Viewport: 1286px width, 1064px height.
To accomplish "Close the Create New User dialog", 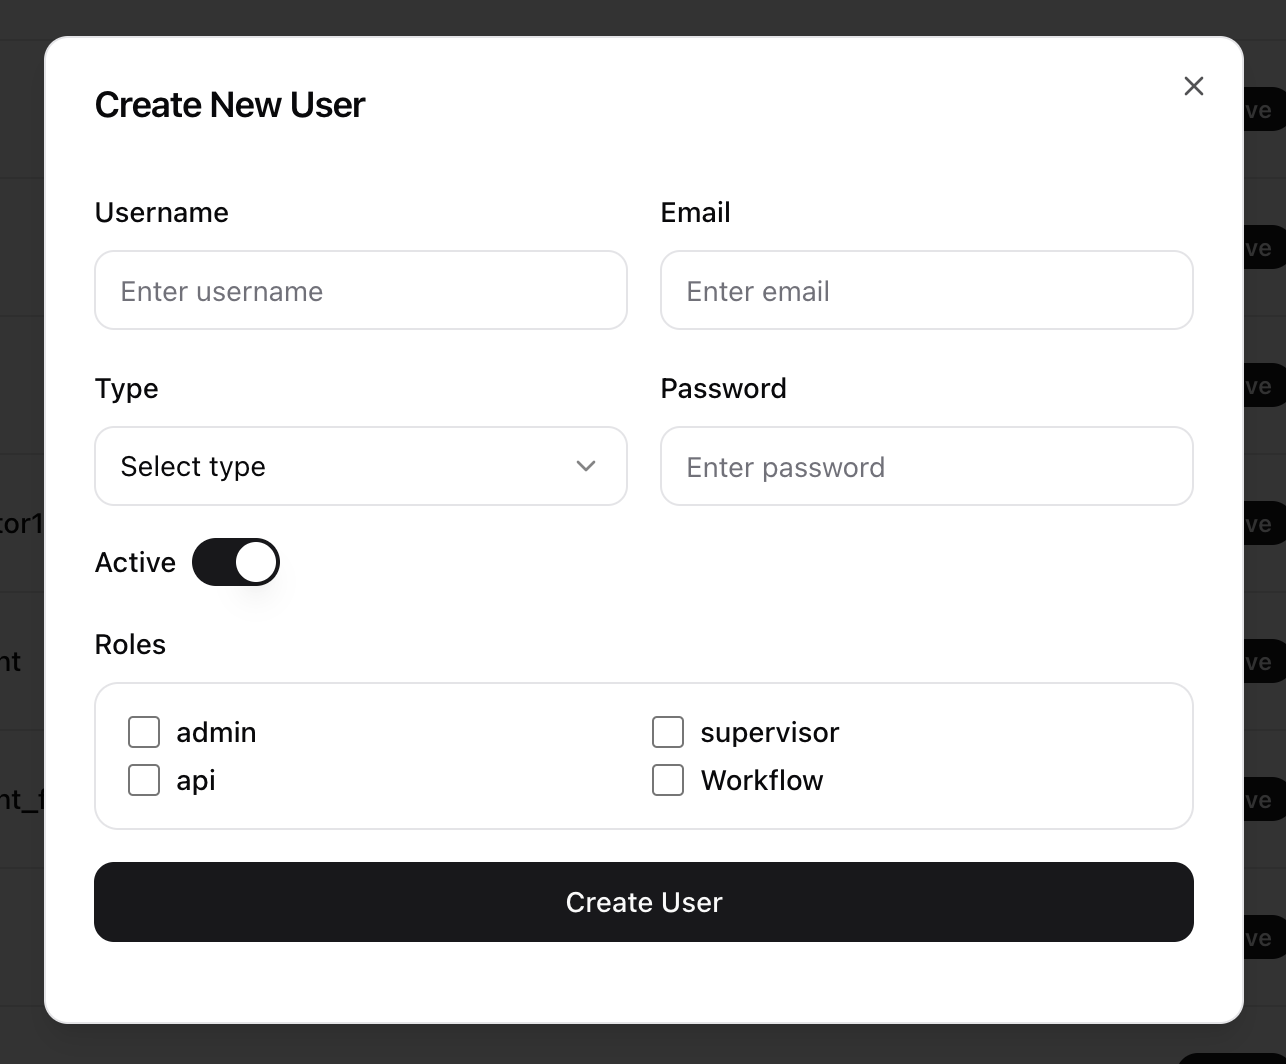I will pos(1193,86).
